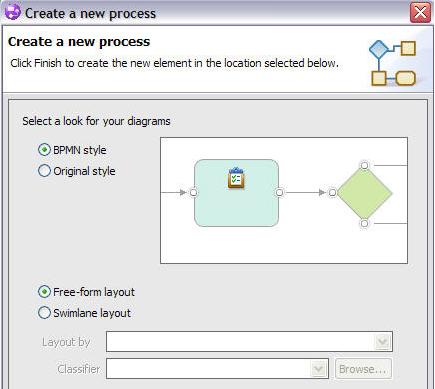Click the process diagram icon in header
The width and height of the screenshot is (435, 389).
(392, 63)
